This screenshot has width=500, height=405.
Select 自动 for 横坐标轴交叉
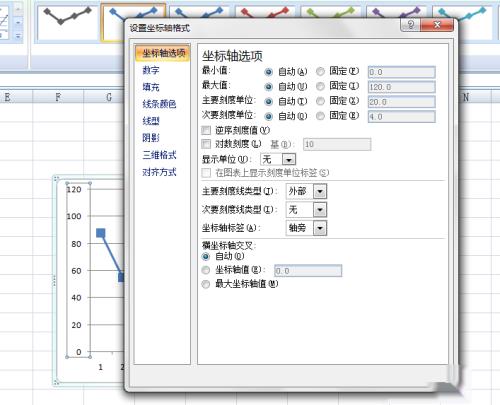coord(206,257)
